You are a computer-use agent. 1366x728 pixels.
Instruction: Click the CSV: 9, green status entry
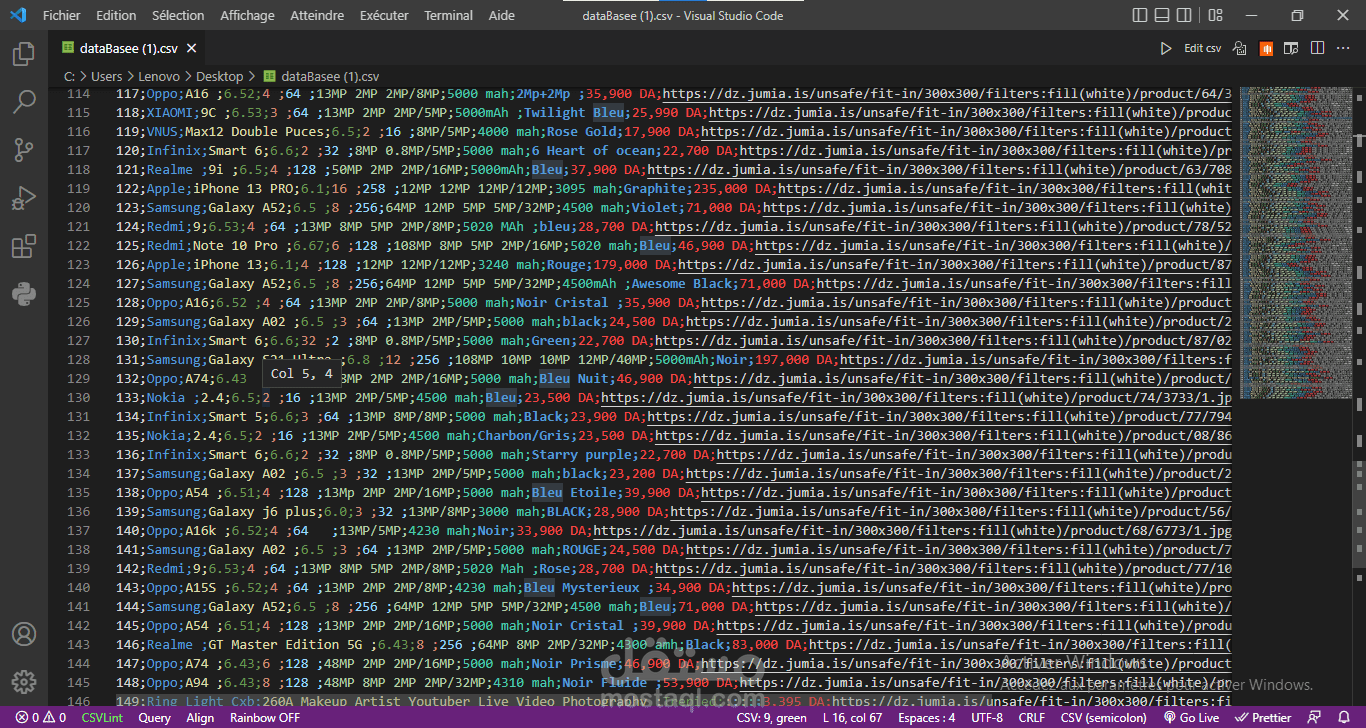(771, 717)
